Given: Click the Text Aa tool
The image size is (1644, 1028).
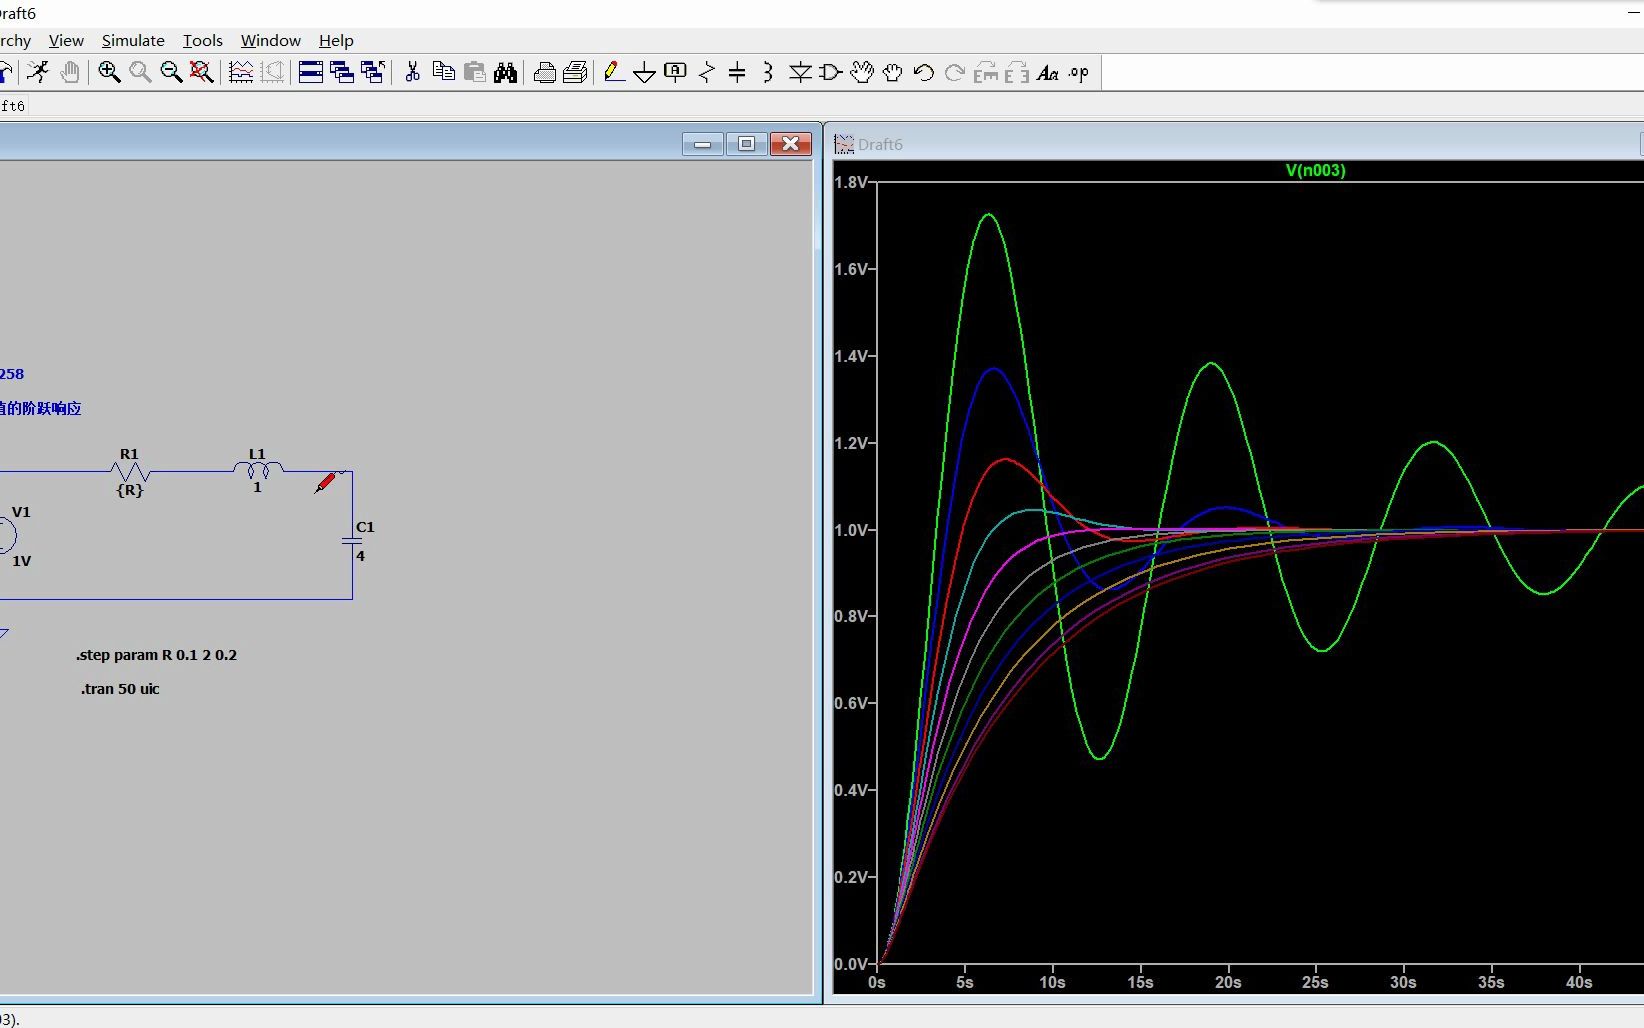Looking at the screenshot, I should point(1047,72).
